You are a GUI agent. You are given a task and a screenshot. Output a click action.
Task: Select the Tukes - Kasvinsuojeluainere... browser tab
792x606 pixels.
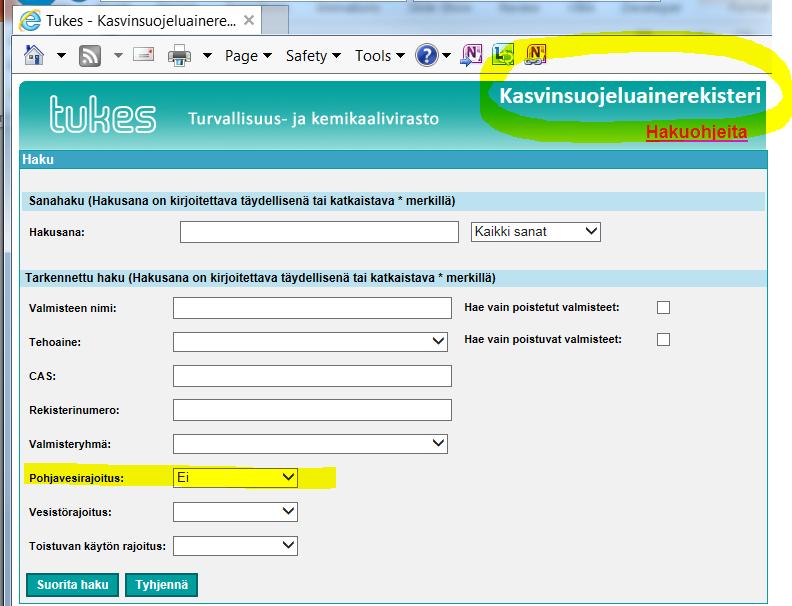click(137, 21)
